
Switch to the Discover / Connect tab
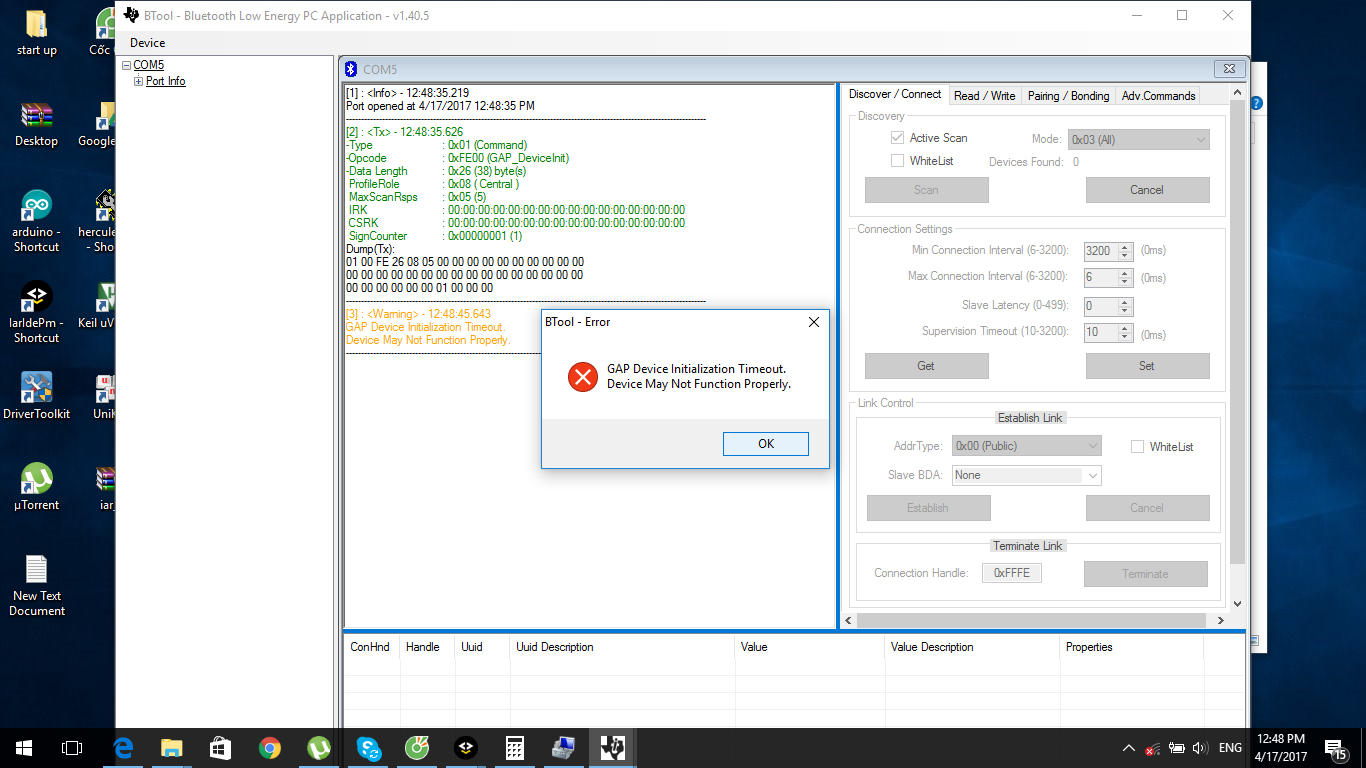(x=895, y=94)
